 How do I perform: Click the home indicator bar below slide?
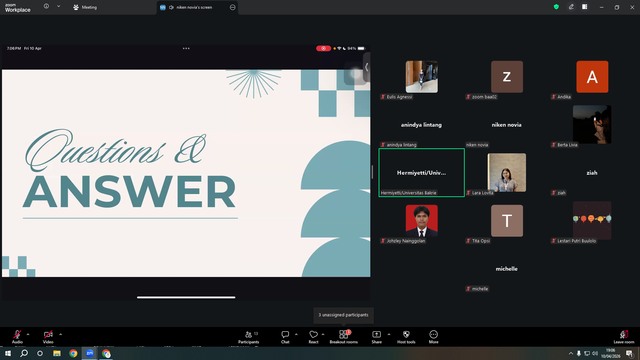pyautogui.click(x=186, y=298)
